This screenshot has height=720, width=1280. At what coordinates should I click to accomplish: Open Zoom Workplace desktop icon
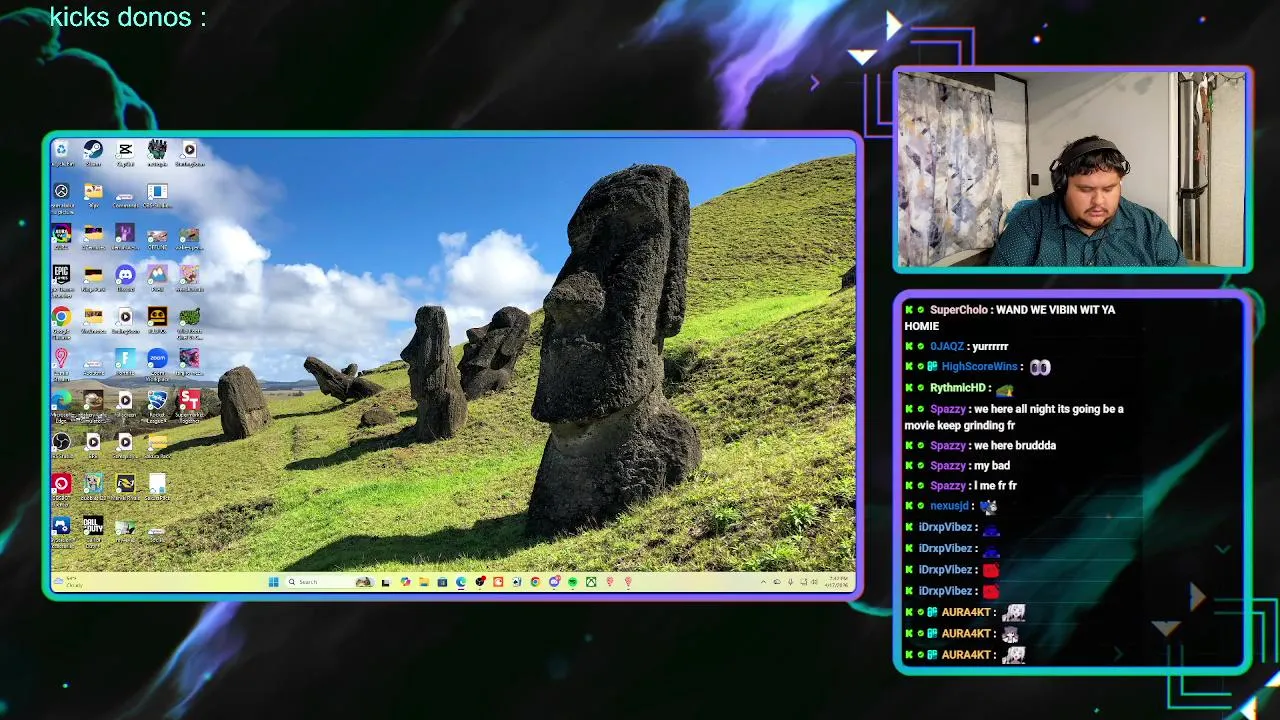[157, 363]
